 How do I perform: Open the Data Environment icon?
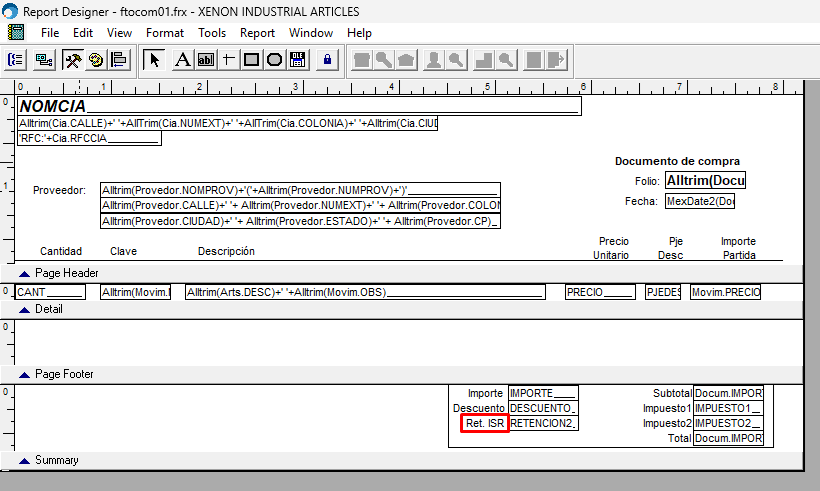[44, 60]
